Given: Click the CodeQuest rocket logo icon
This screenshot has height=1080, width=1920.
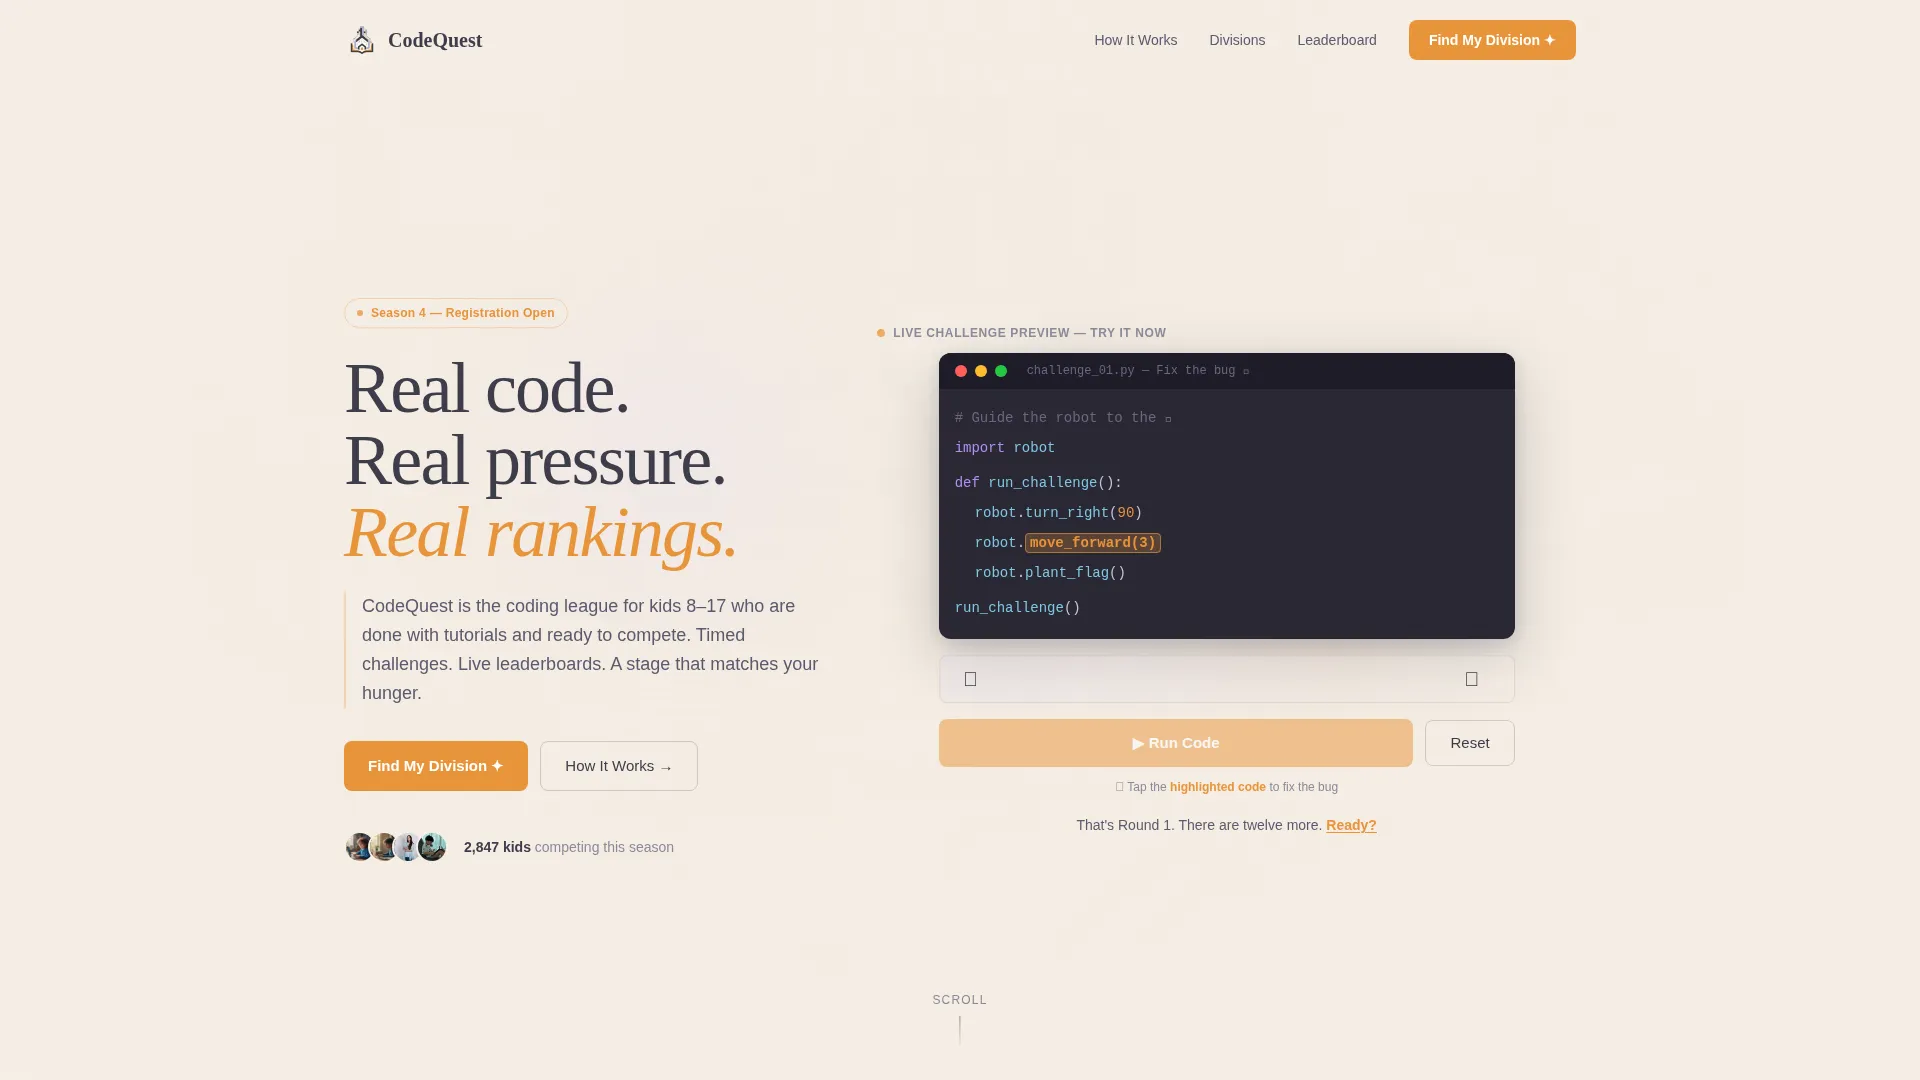Looking at the screenshot, I should click(362, 40).
